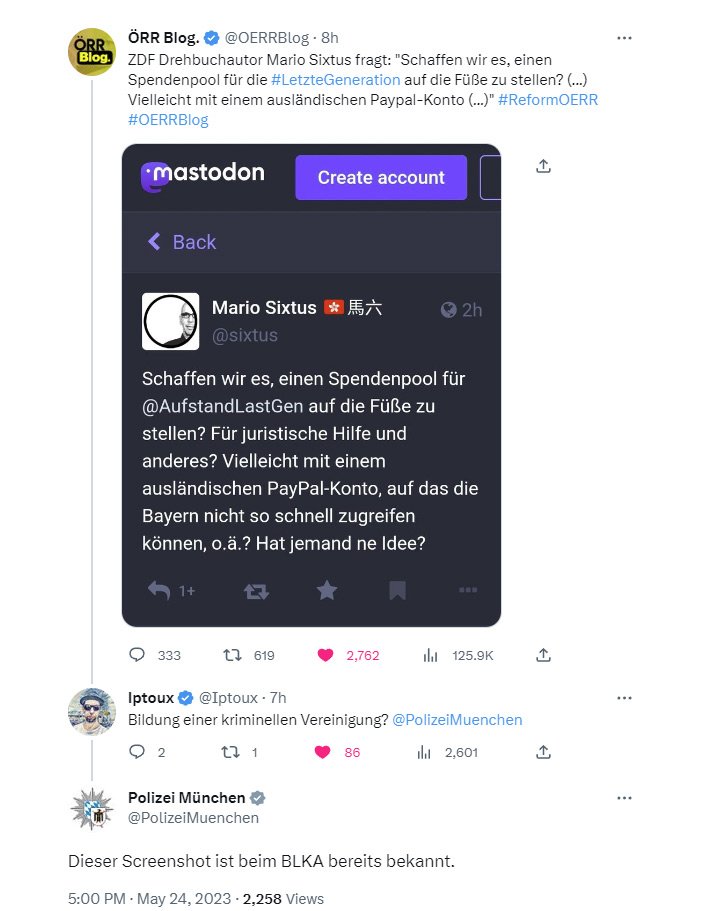Open more options on Polizei München tweet
728x911 pixels.
tap(625, 798)
